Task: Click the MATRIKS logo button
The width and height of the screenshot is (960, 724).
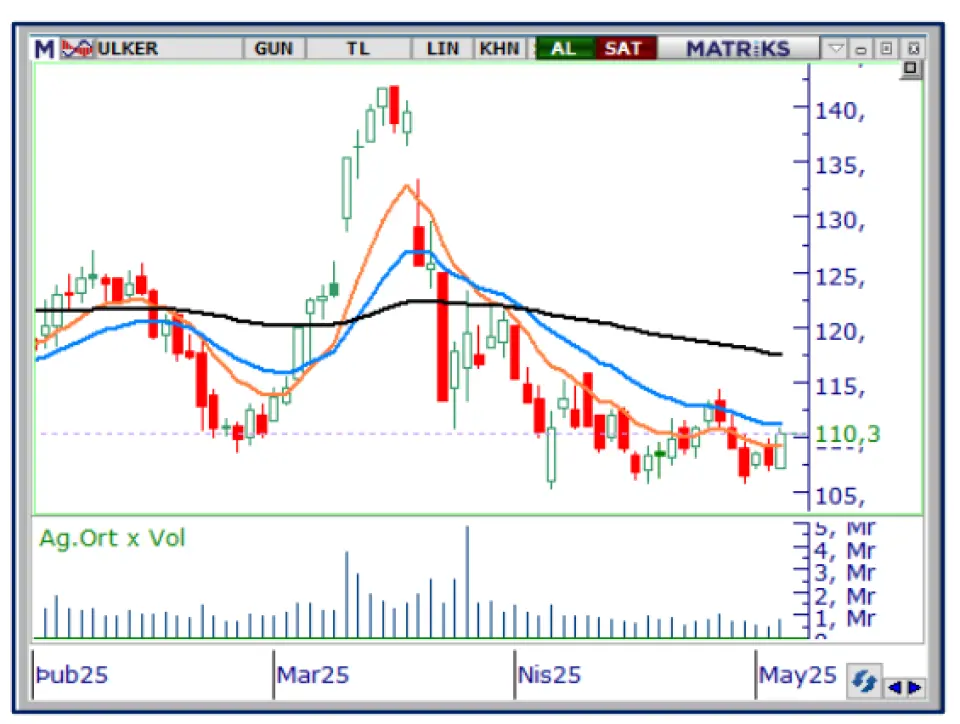Action: pos(738,48)
